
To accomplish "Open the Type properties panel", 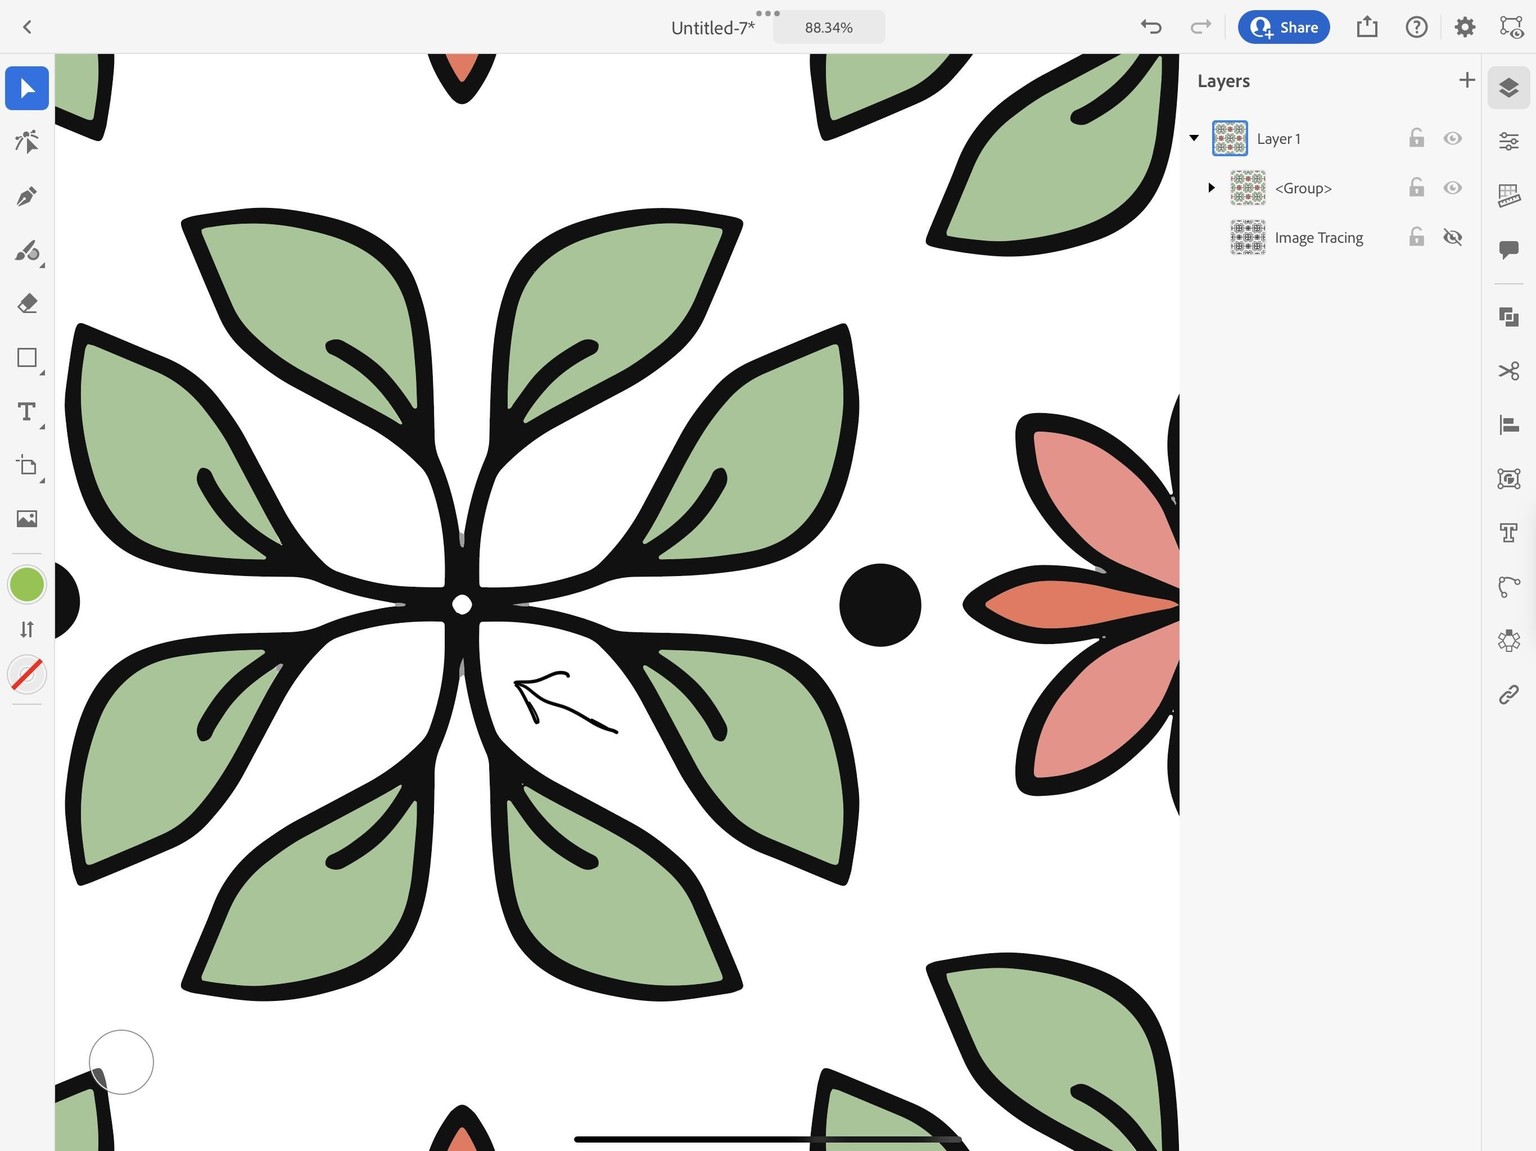I will [1509, 533].
